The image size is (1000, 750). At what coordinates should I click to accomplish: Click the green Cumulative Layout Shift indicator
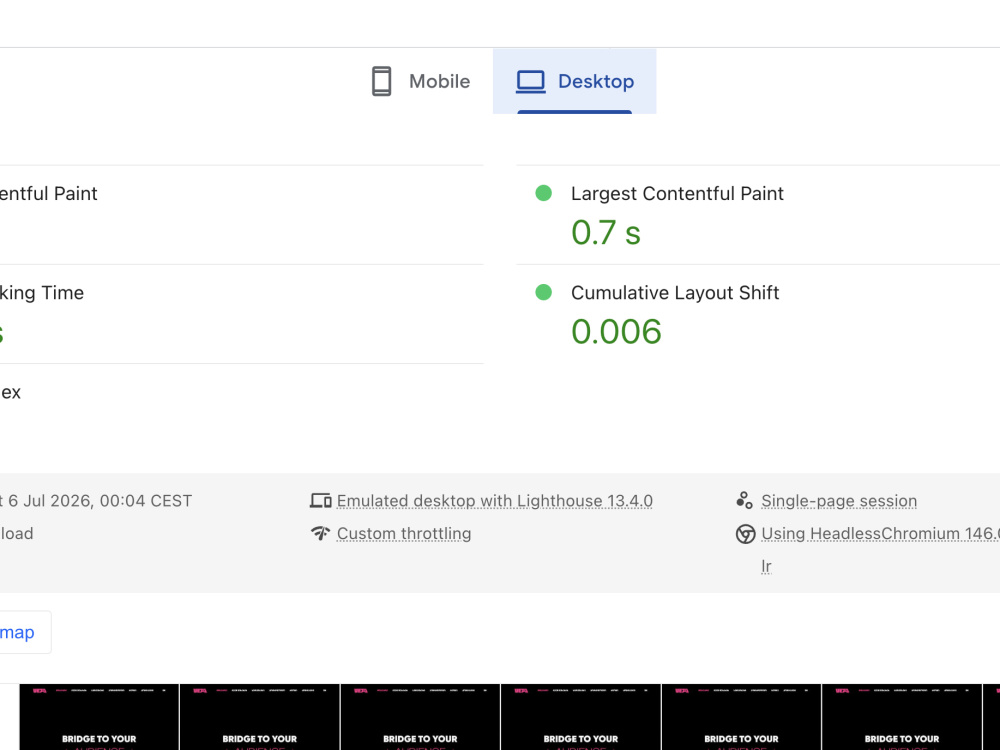(543, 292)
